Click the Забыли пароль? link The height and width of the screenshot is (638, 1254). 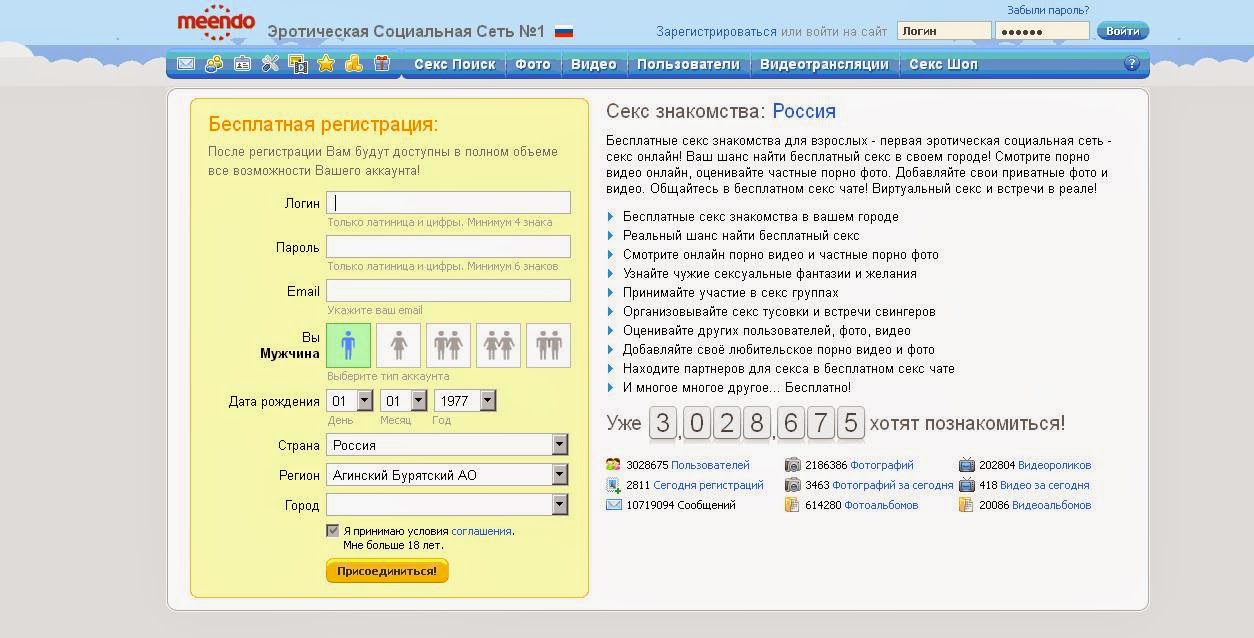[x=1048, y=10]
